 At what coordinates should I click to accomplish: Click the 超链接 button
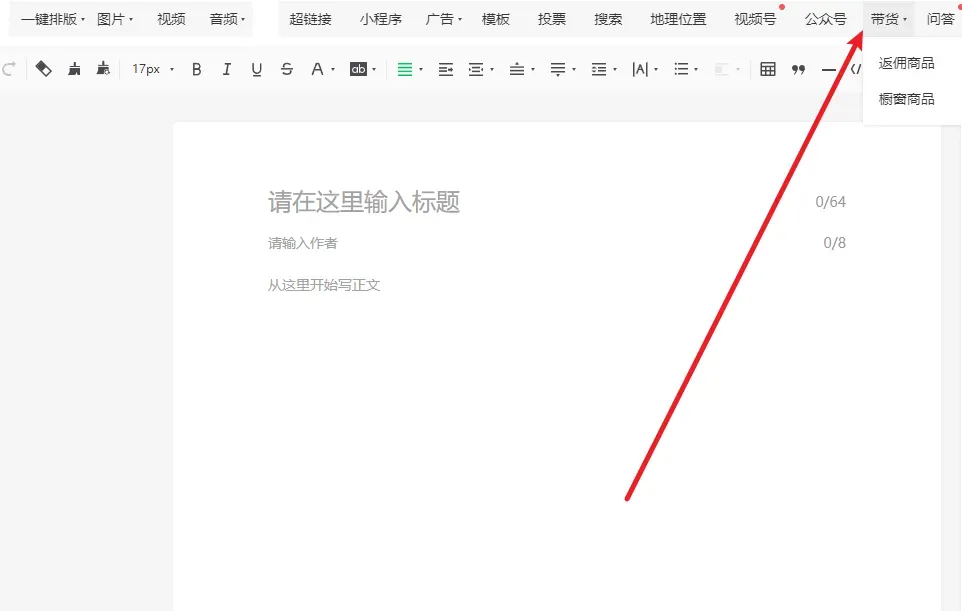tap(310, 20)
